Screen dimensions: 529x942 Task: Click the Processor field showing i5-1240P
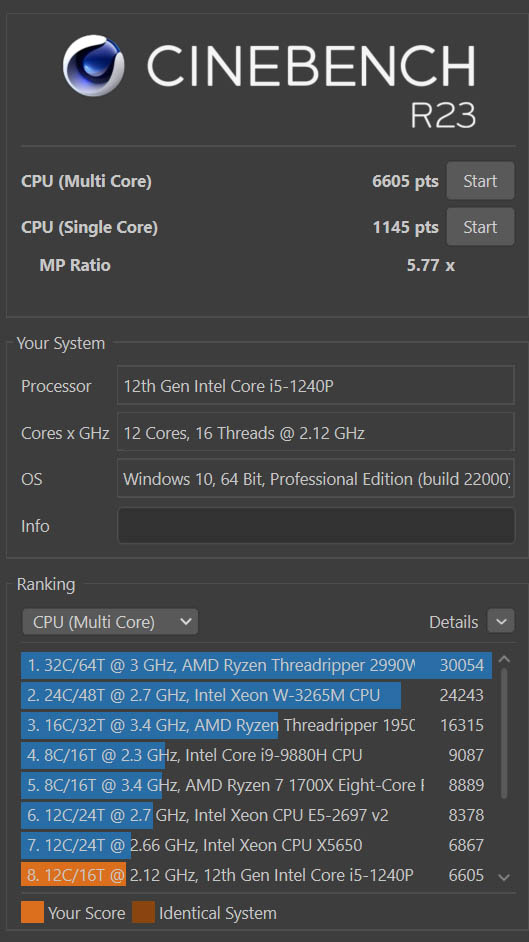tap(316, 386)
